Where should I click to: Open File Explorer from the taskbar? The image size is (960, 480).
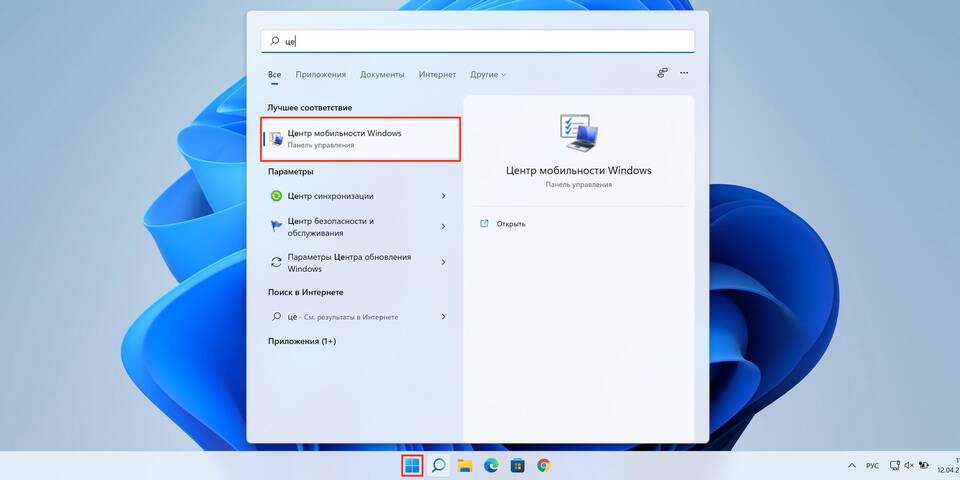[465, 466]
